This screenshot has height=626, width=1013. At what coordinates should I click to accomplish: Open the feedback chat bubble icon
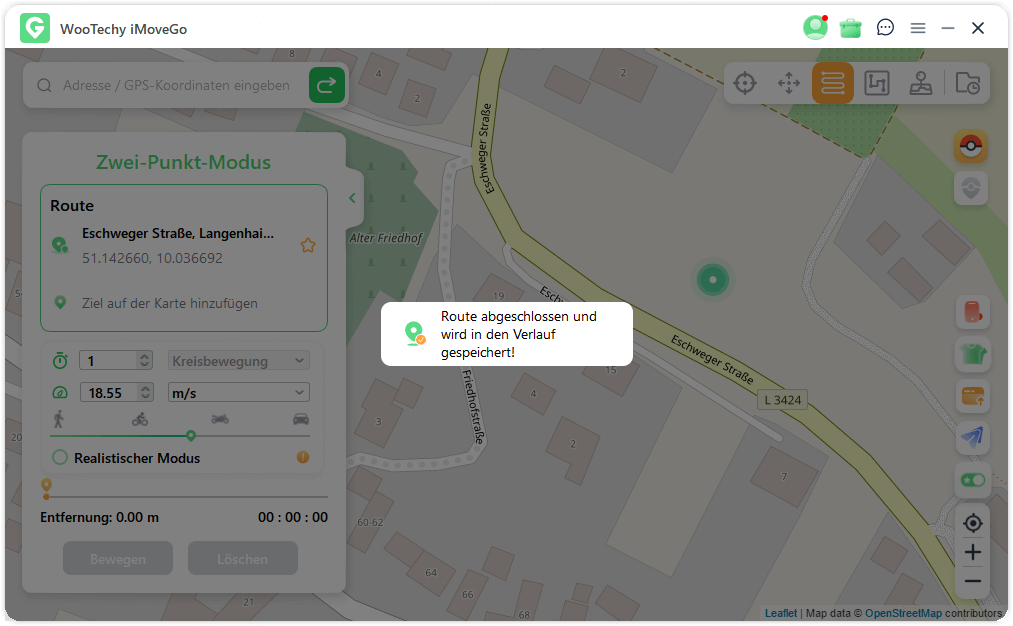[x=885, y=28]
